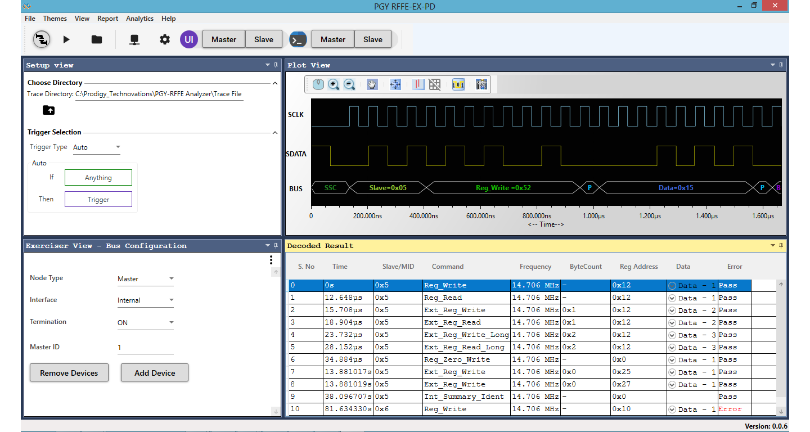
Task: Click the Slave=0x05 bus segment in plot
Action: click(x=388, y=188)
